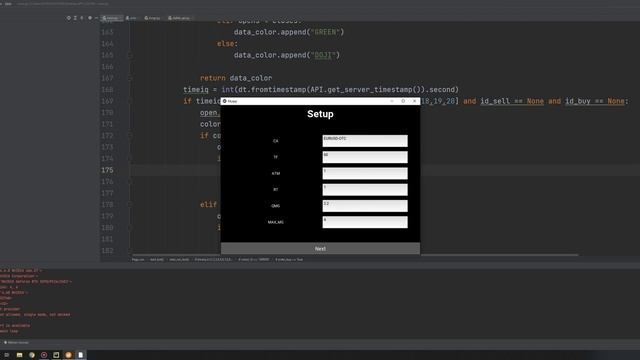Click the 'elif' keyword on line 178

click(x=209, y=205)
